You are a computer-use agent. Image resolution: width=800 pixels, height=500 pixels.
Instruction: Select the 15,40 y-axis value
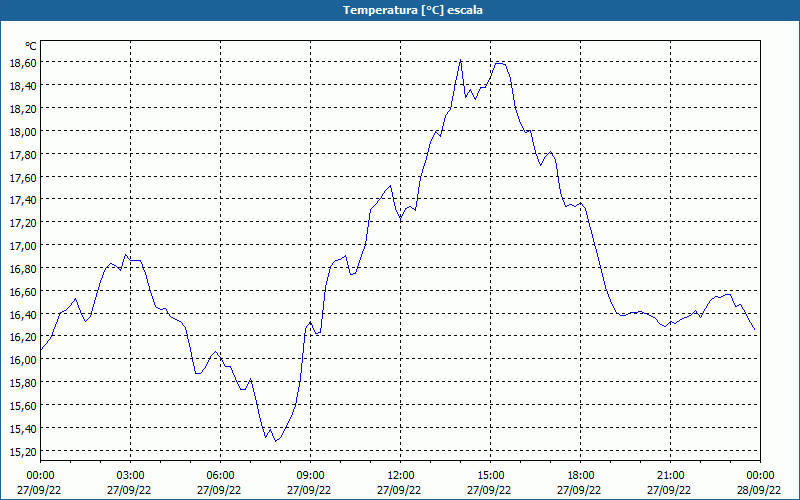23,429
